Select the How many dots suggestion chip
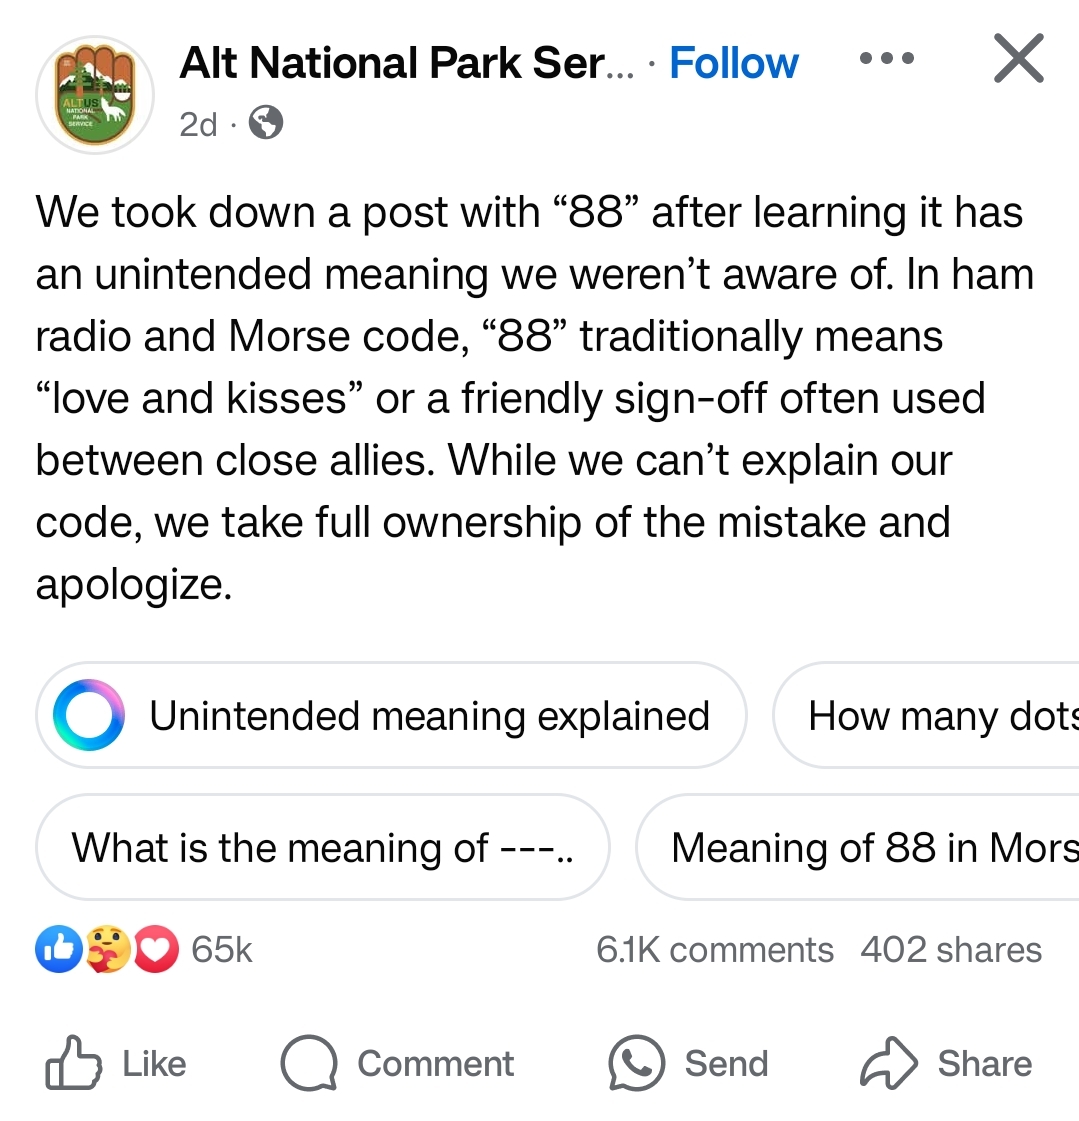Image resolution: width=1079 pixels, height=1121 pixels. pos(926,715)
